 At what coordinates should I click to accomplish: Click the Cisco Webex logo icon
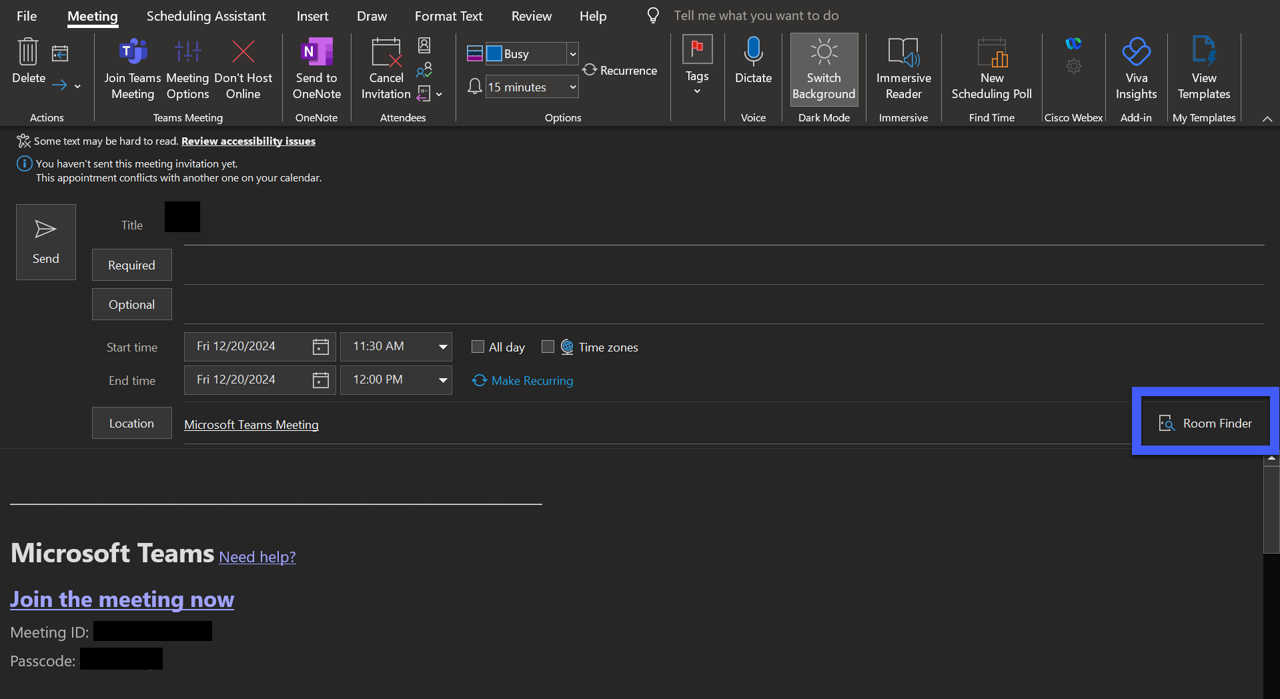coord(1073,44)
